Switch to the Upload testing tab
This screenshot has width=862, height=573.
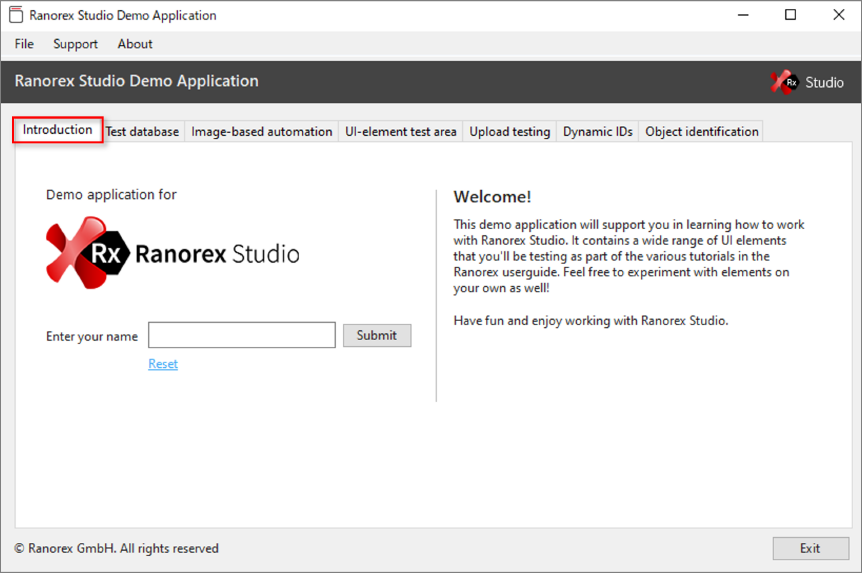tap(510, 132)
